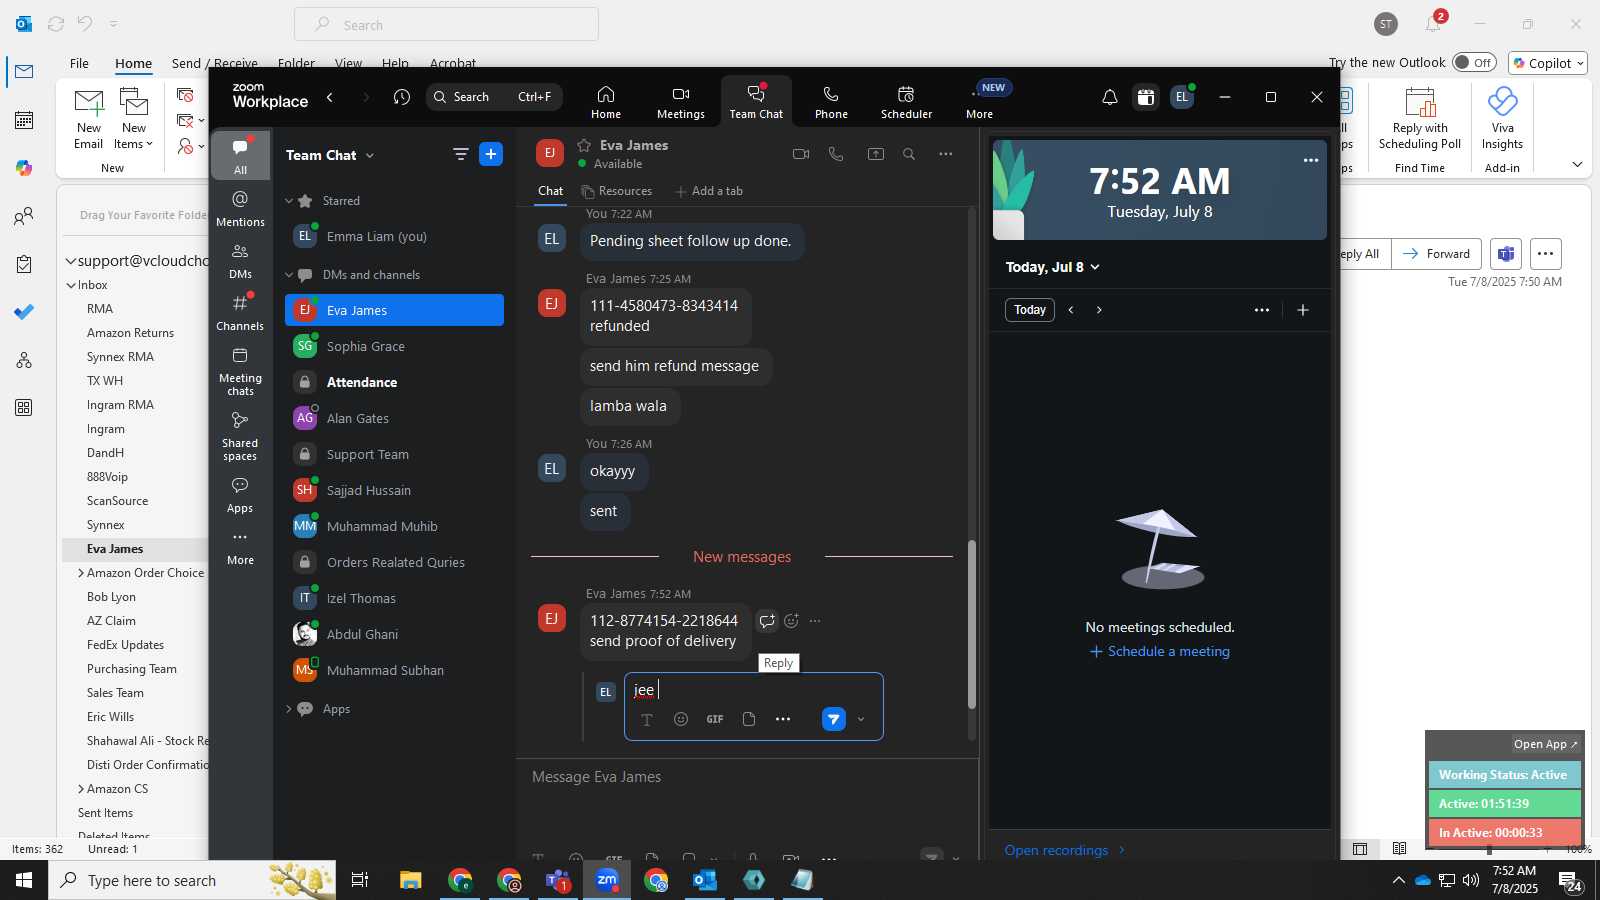This screenshot has height=900, width=1600.
Task: Click Zoom search box
Action: point(494,97)
